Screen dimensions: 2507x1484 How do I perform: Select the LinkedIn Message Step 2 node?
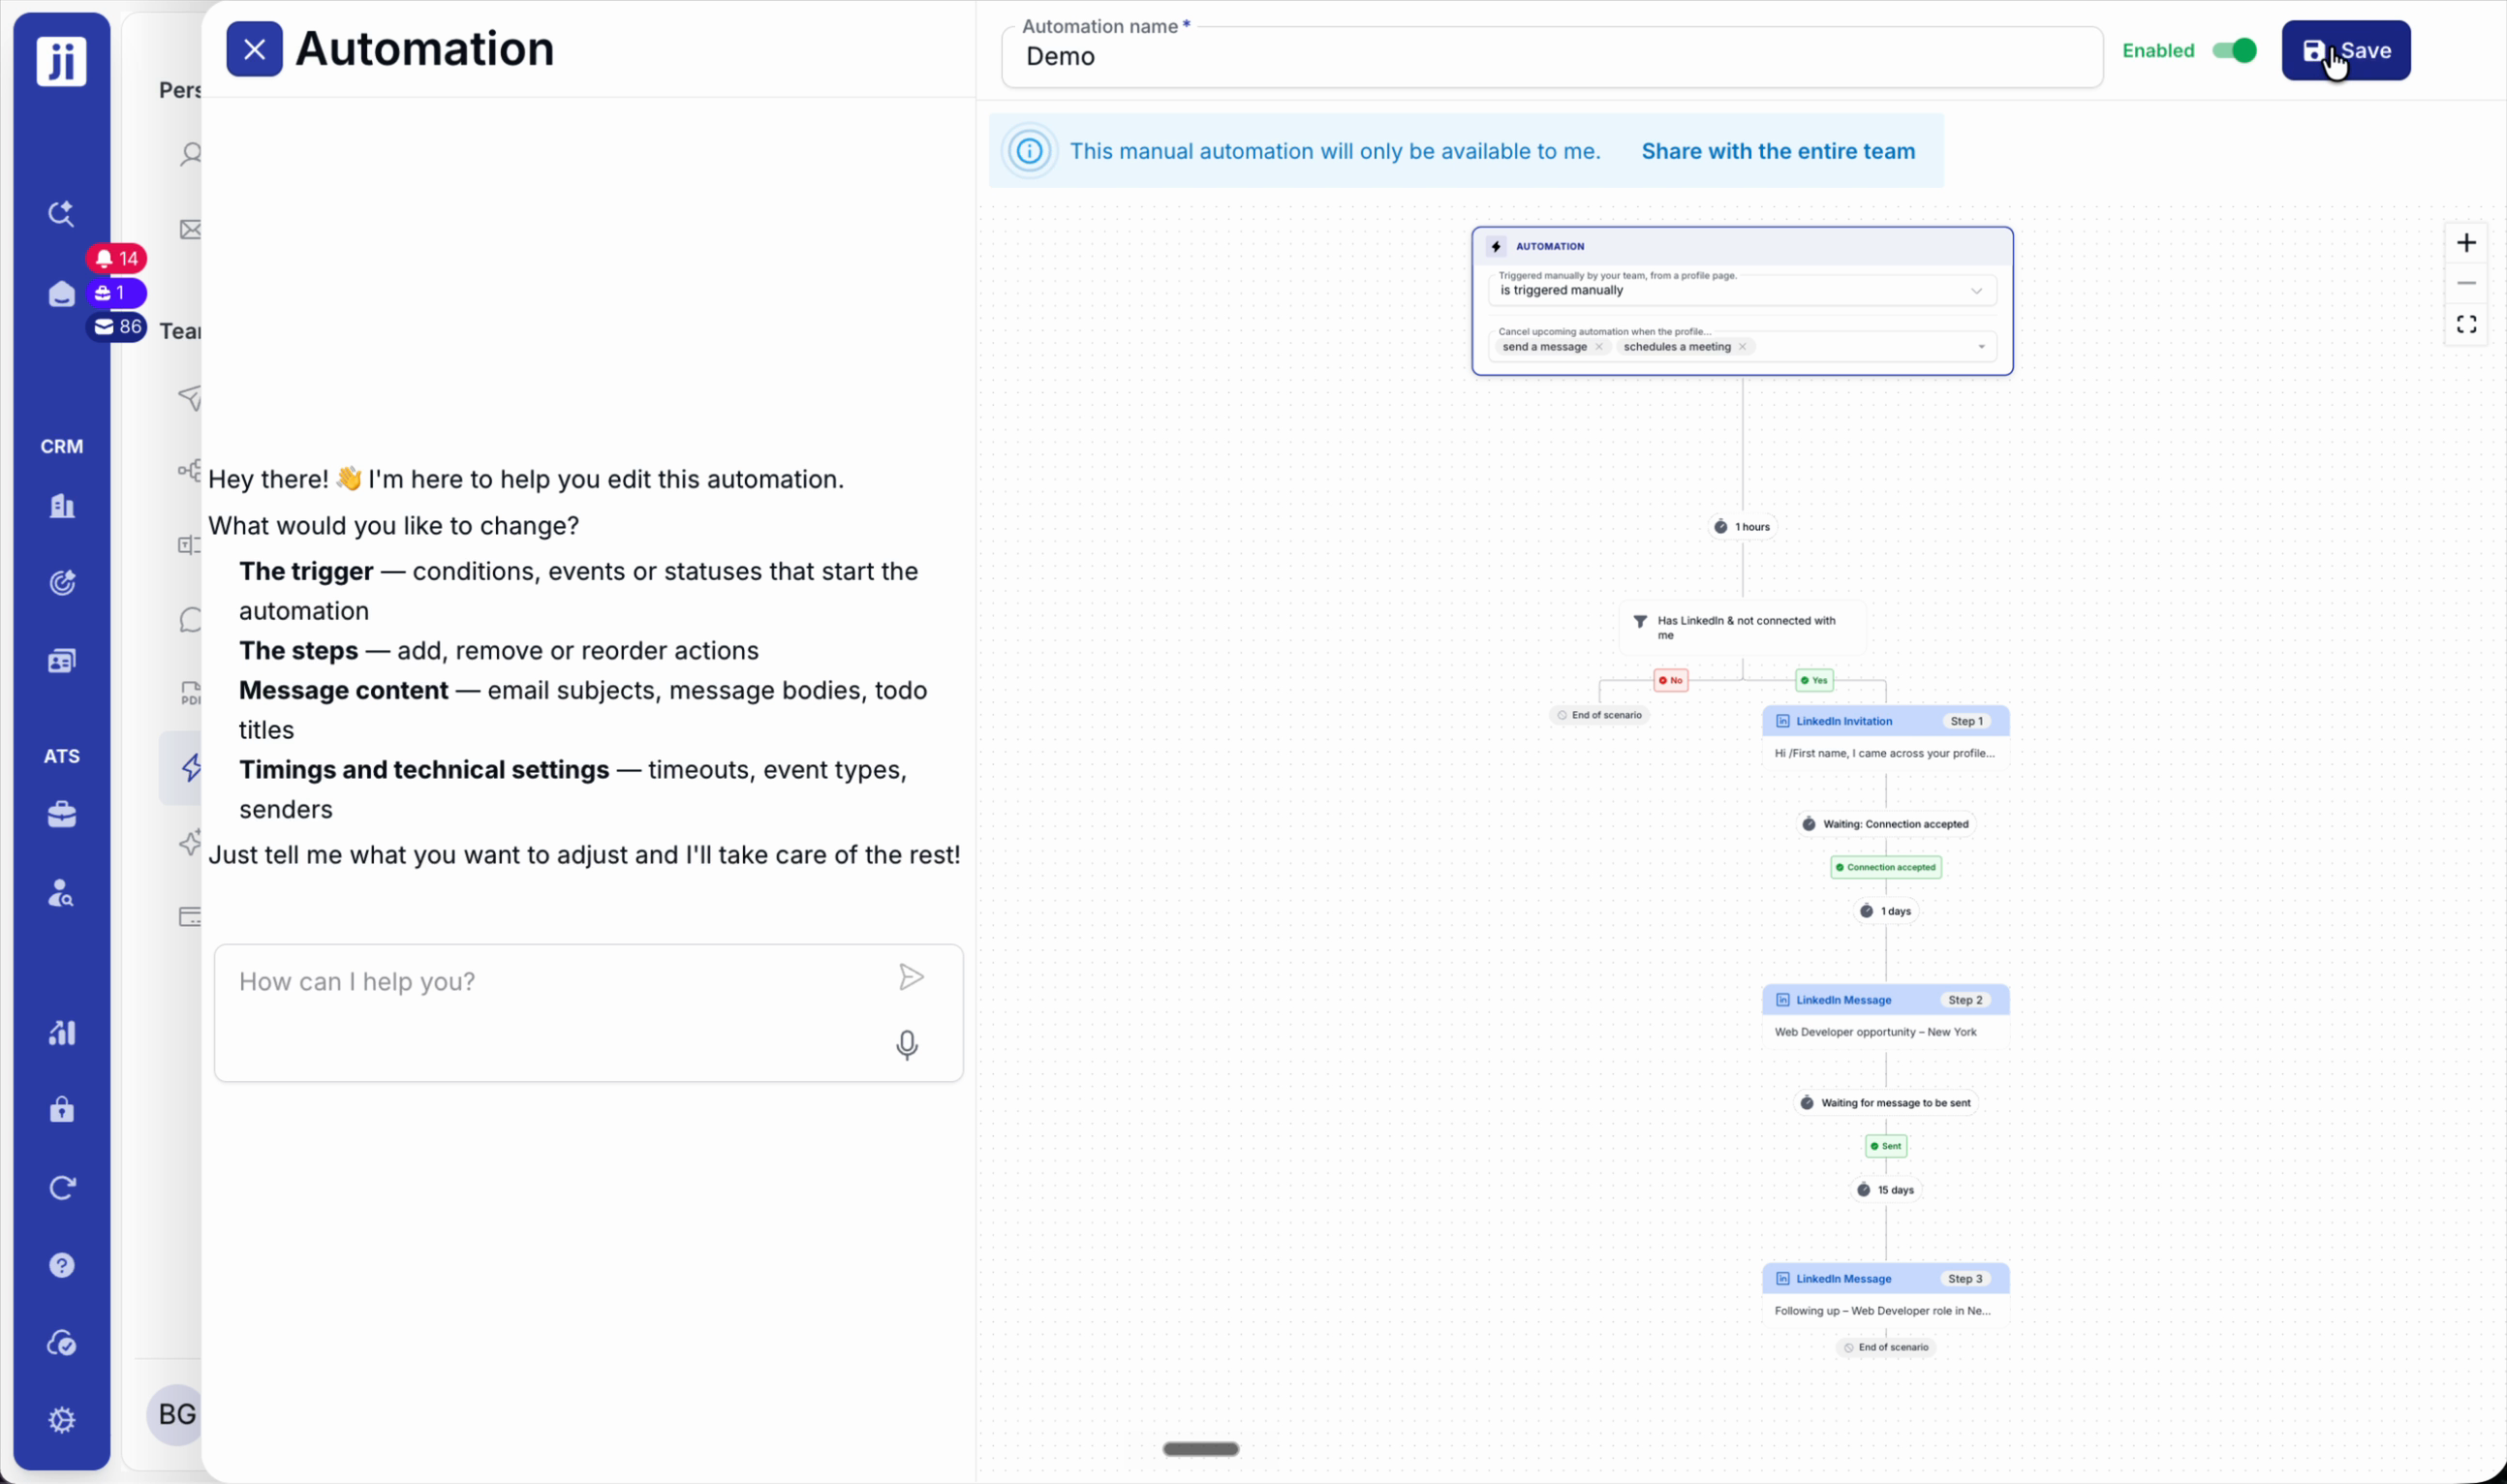pyautogui.click(x=1886, y=1016)
